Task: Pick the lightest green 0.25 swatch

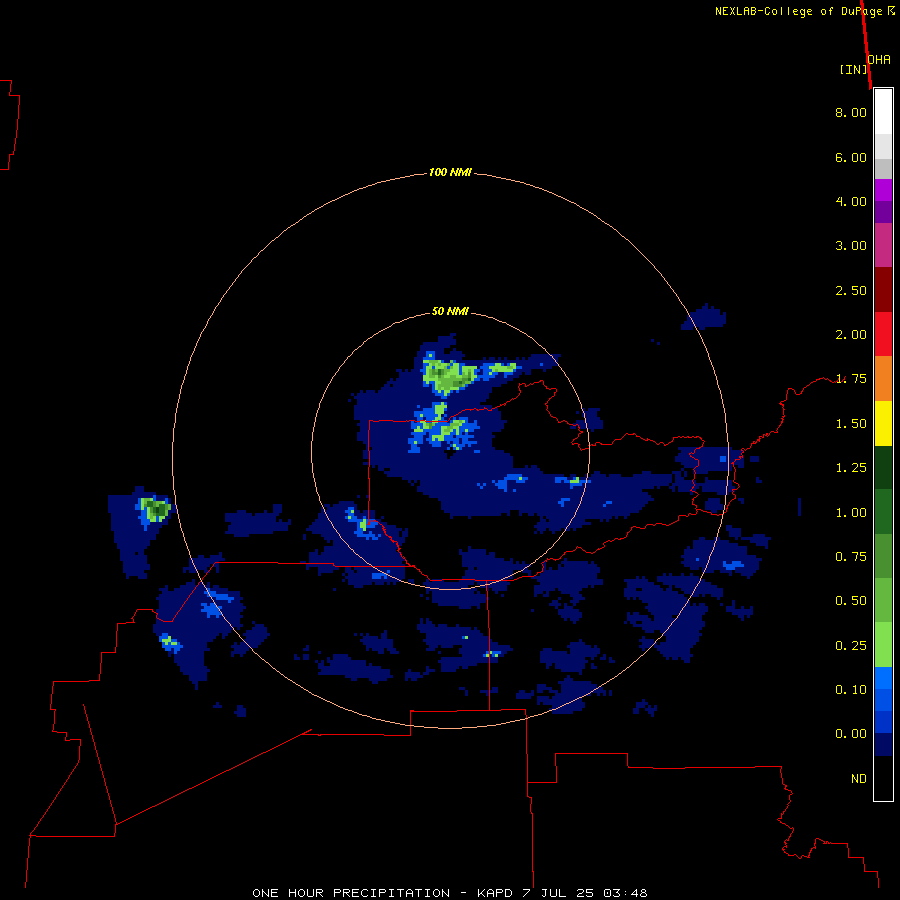Action: (x=883, y=645)
